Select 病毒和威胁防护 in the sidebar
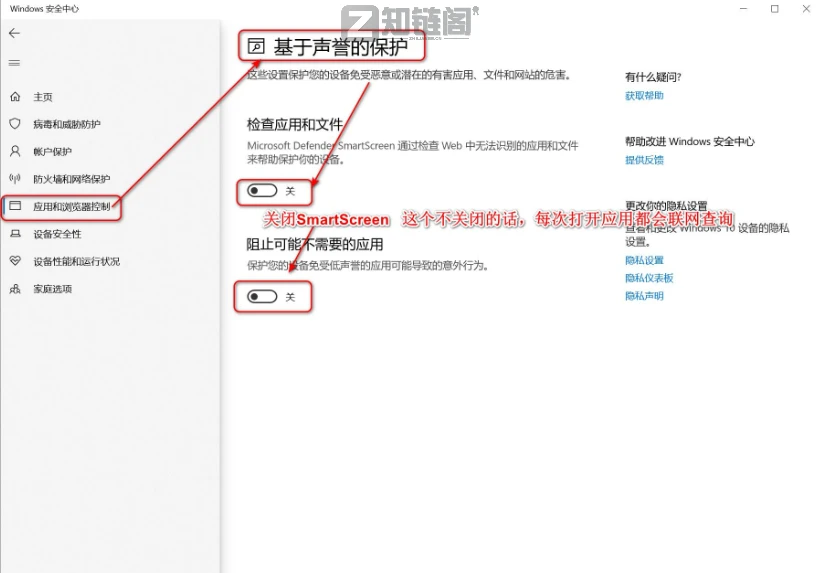 coord(67,124)
